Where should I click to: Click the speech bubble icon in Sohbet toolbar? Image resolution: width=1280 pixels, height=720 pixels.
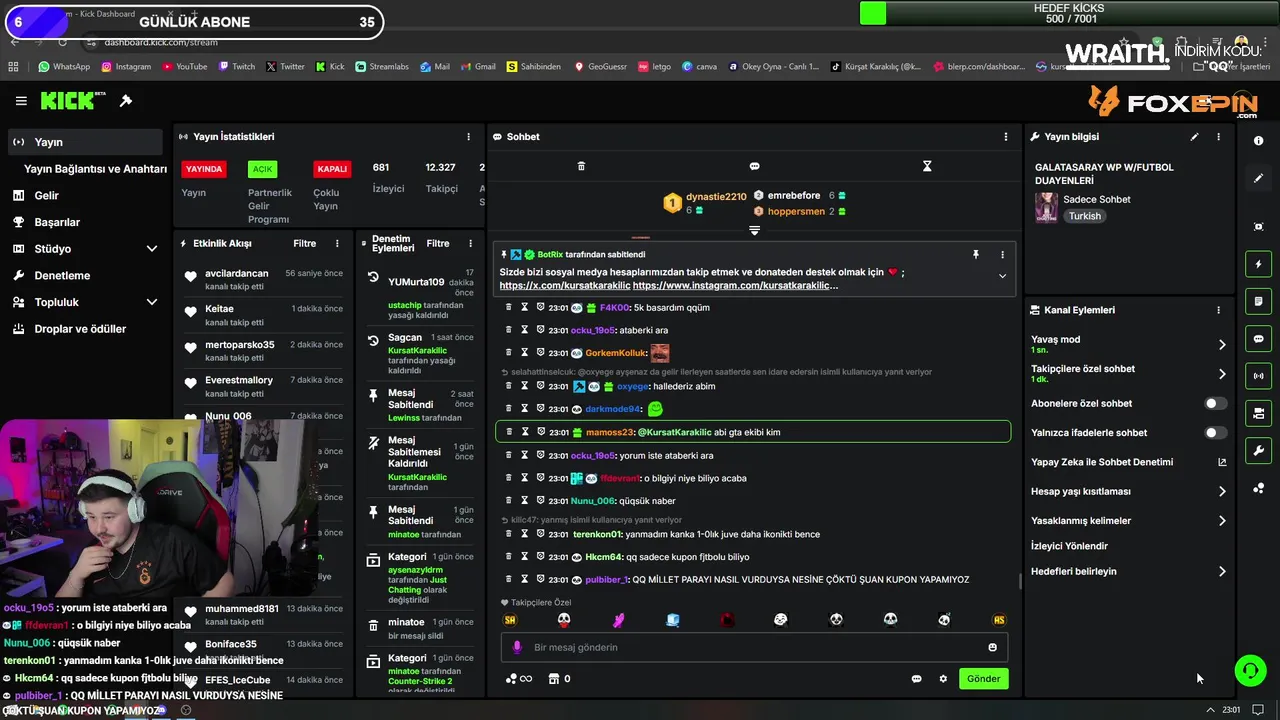coord(754,166)
